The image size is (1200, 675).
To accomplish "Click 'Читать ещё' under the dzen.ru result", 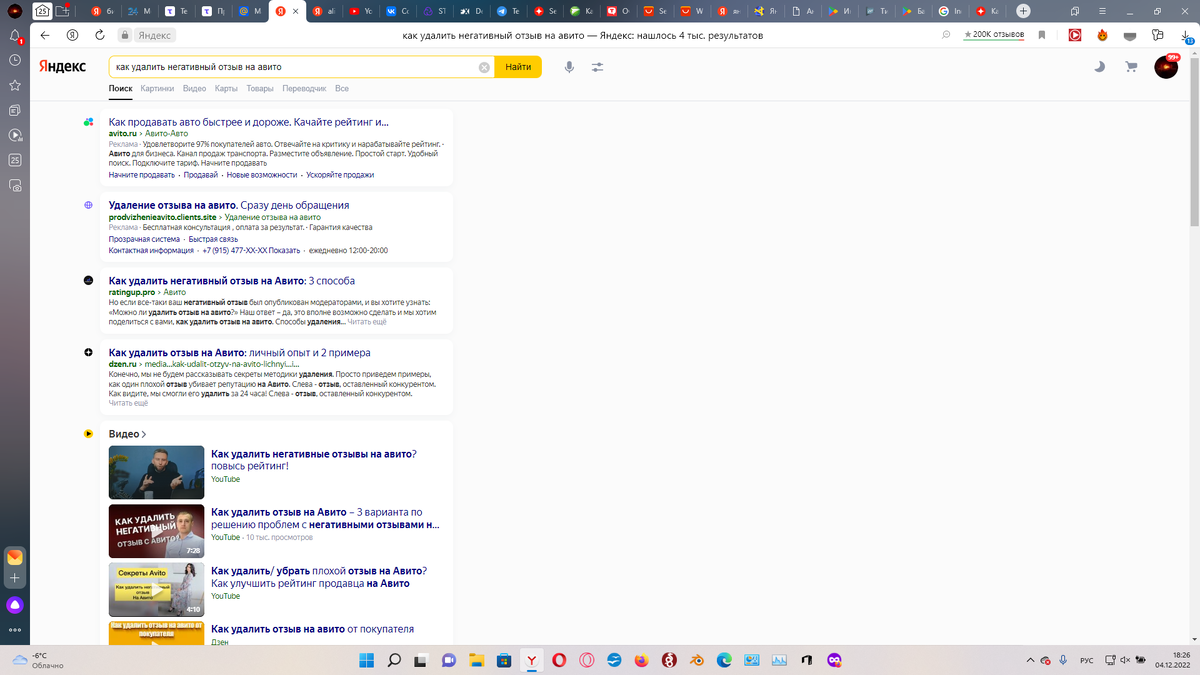I will pos(128,403).
